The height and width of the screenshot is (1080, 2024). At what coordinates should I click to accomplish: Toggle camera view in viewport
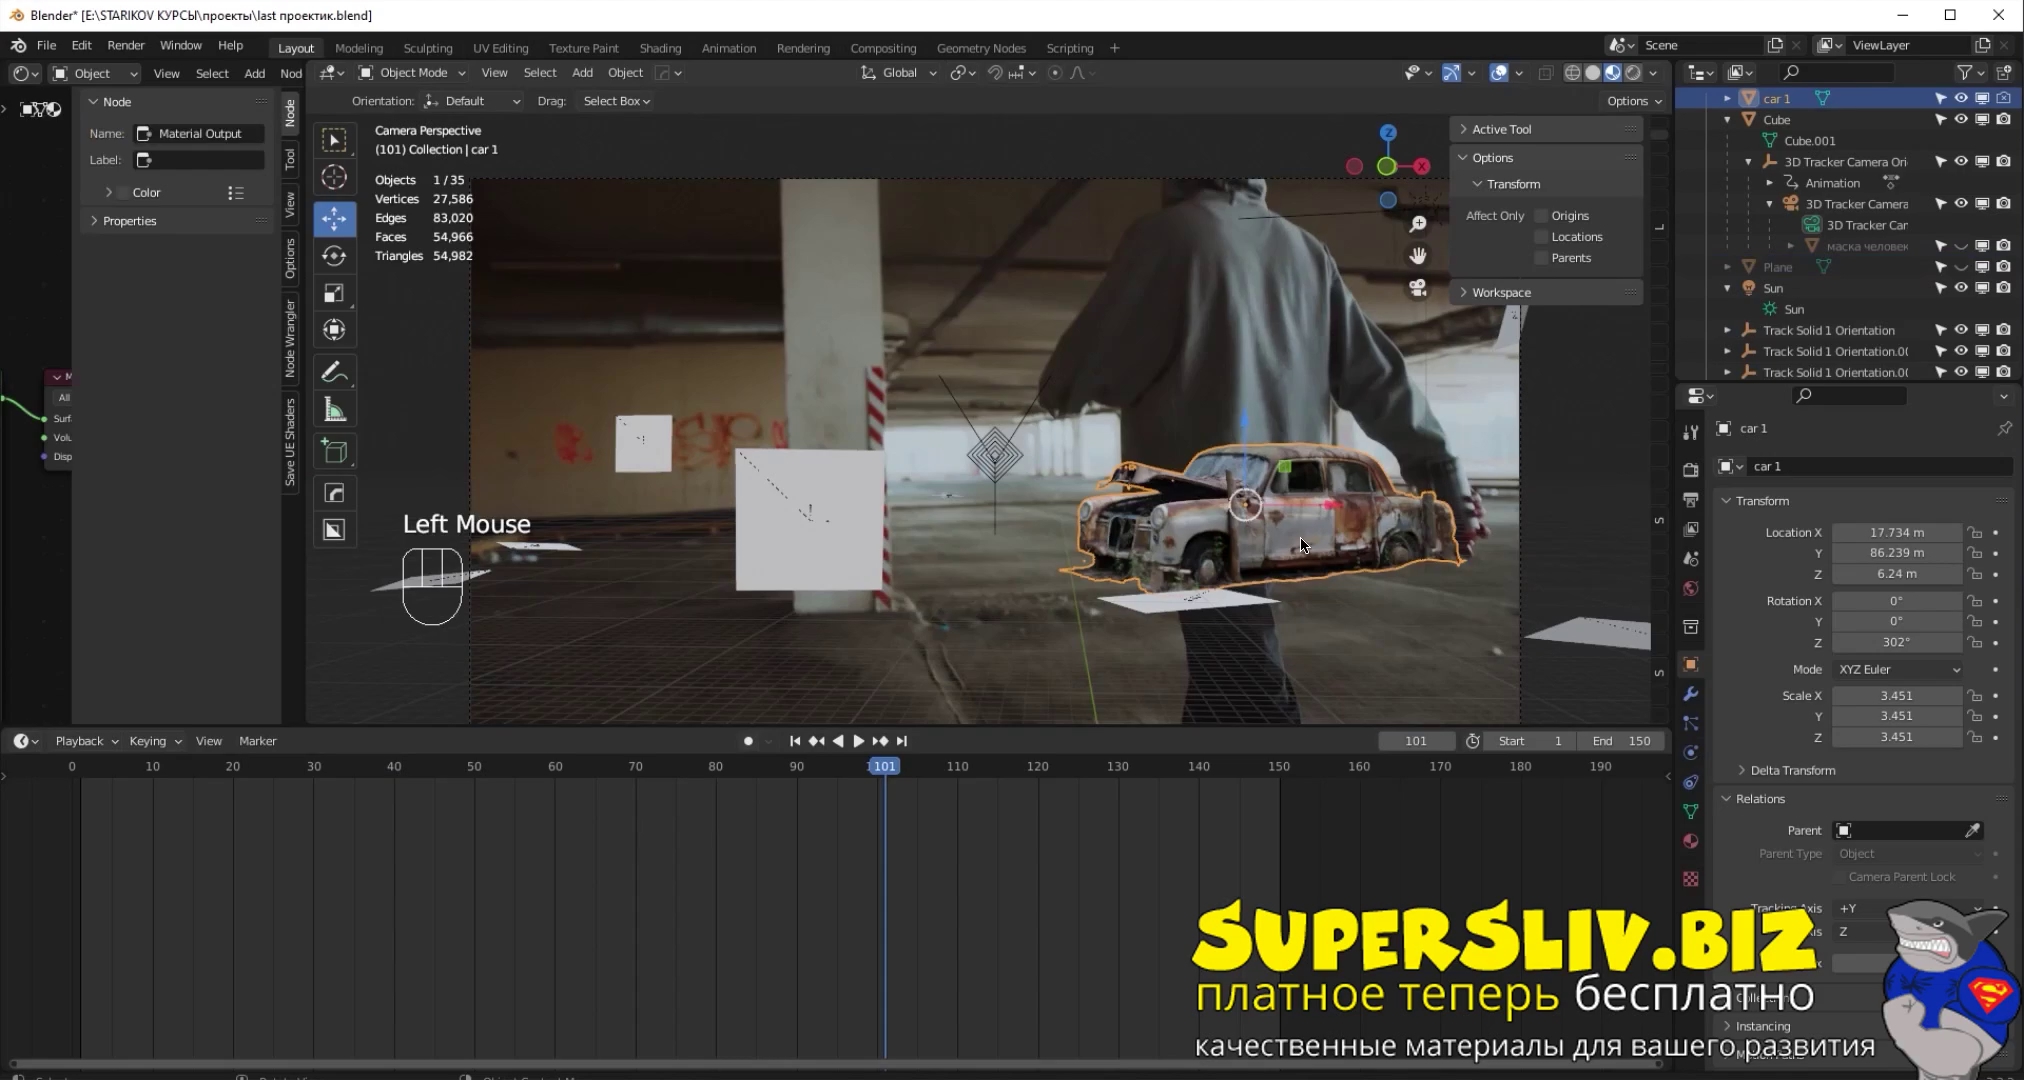pos(1418,289)
